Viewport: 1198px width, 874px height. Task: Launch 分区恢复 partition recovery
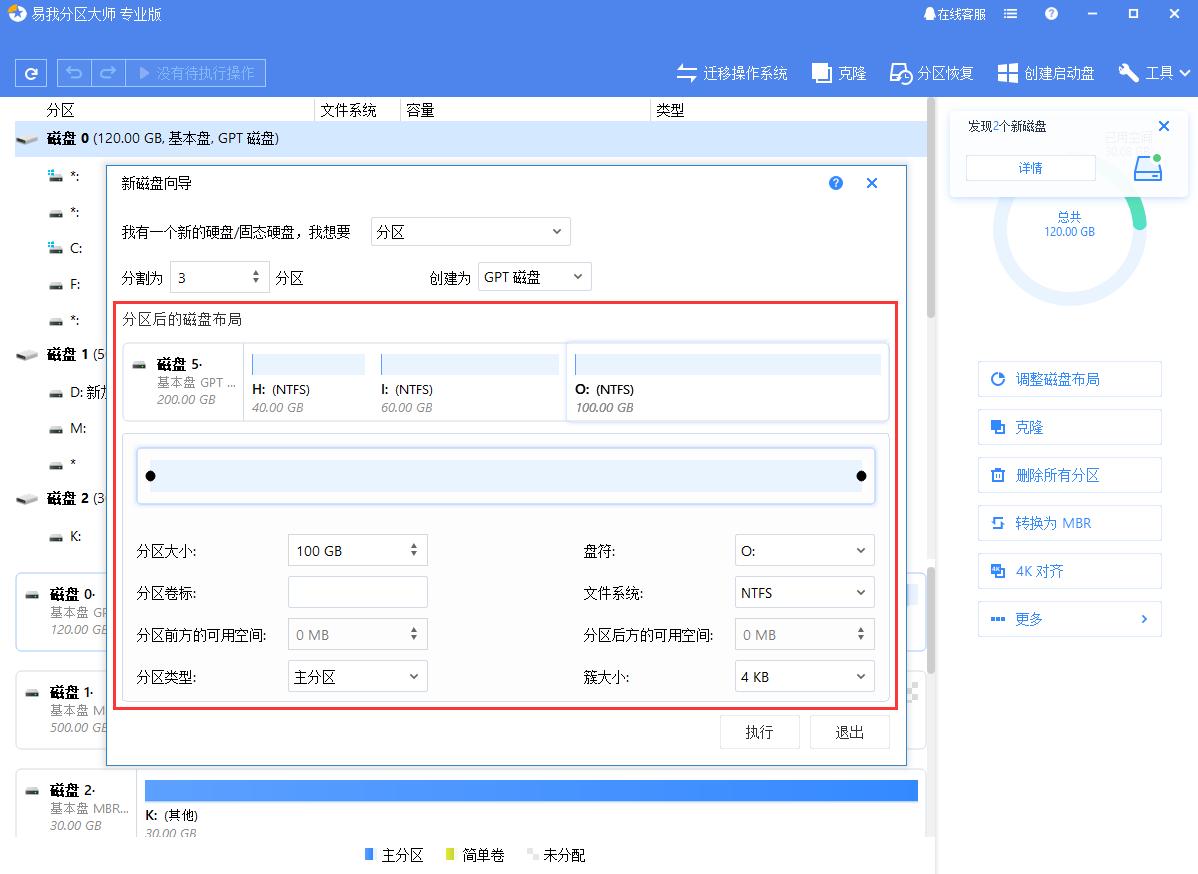tap(931, 72)
